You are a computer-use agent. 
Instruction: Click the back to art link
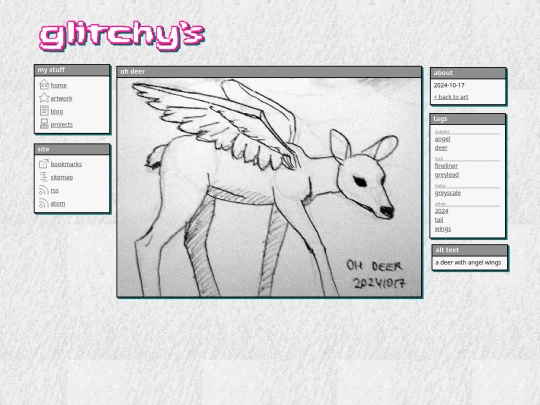(x=451, y=97)
